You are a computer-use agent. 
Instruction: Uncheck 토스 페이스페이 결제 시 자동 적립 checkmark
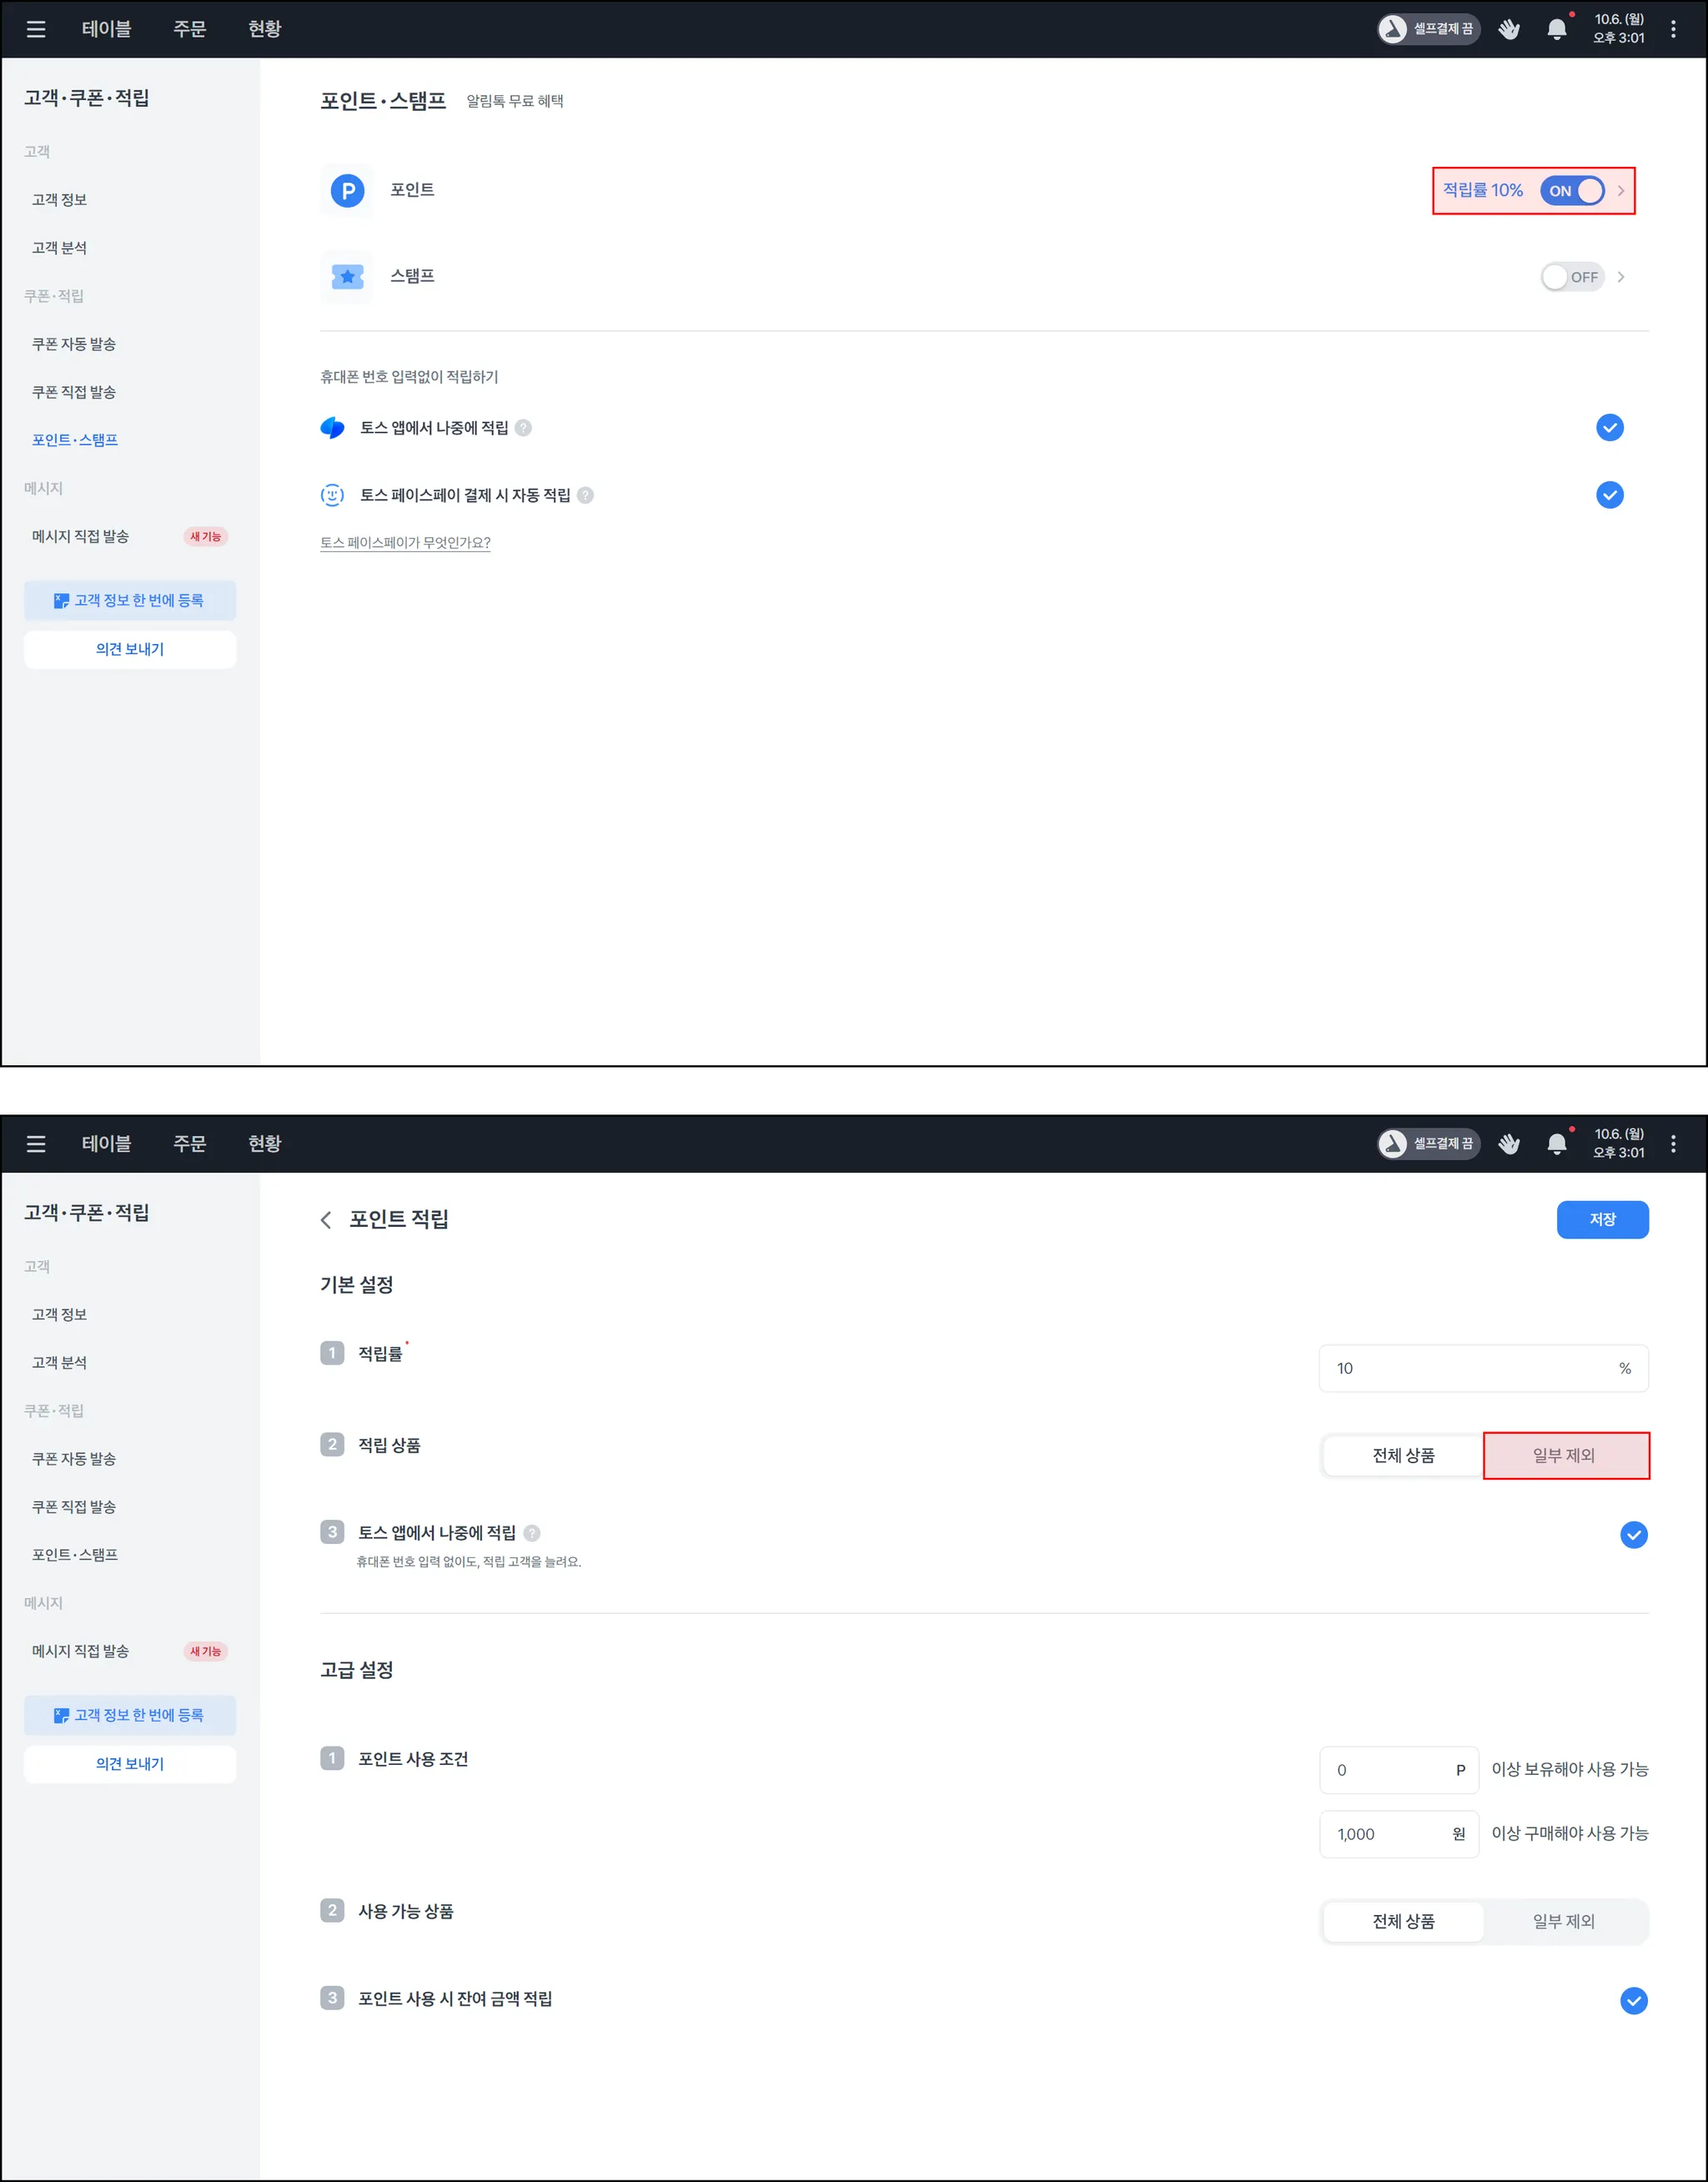click(1609, 495)
